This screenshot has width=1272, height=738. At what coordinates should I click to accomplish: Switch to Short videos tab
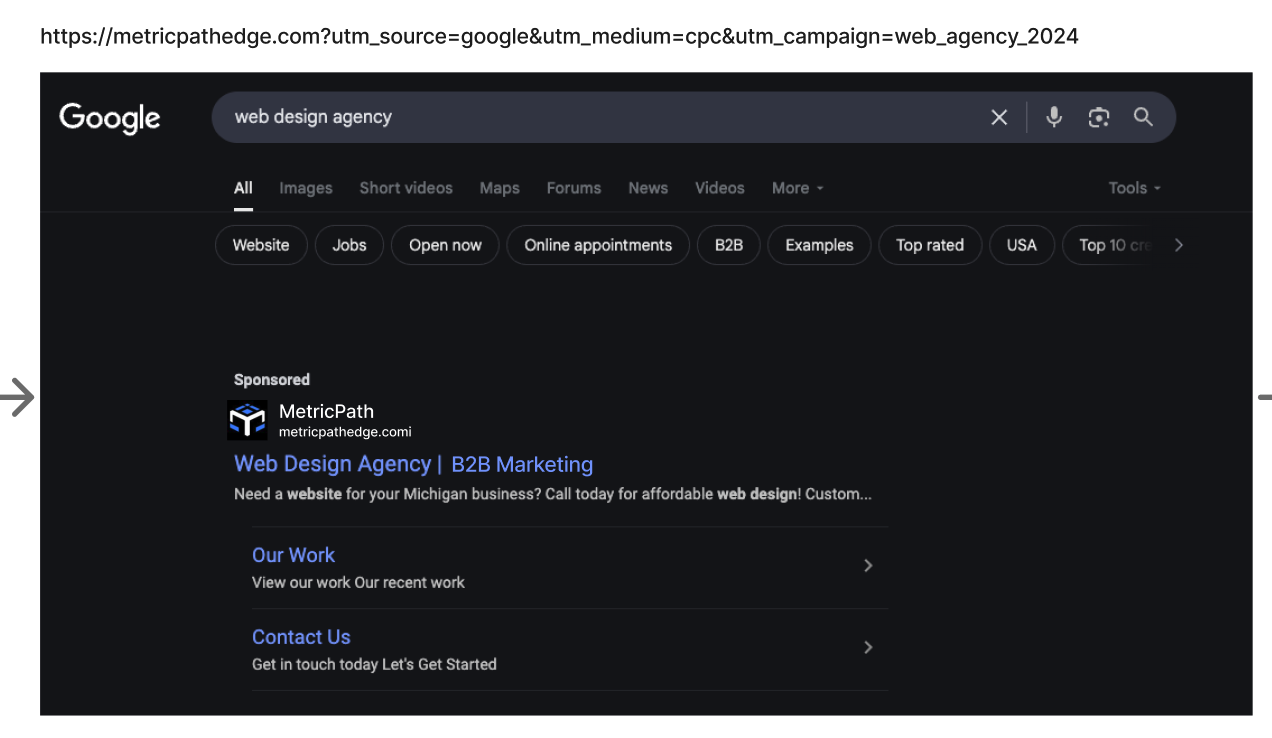pyautogui.click(x=406, y=188)
